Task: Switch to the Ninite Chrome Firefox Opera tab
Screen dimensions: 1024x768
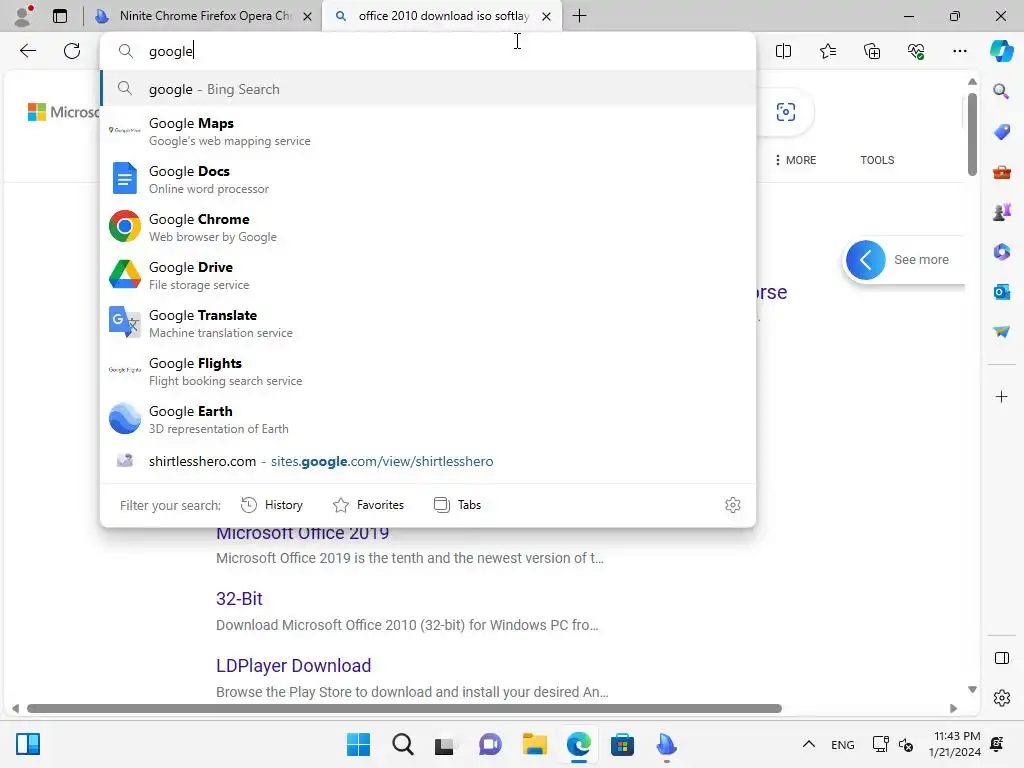Action: click(204, 16)
